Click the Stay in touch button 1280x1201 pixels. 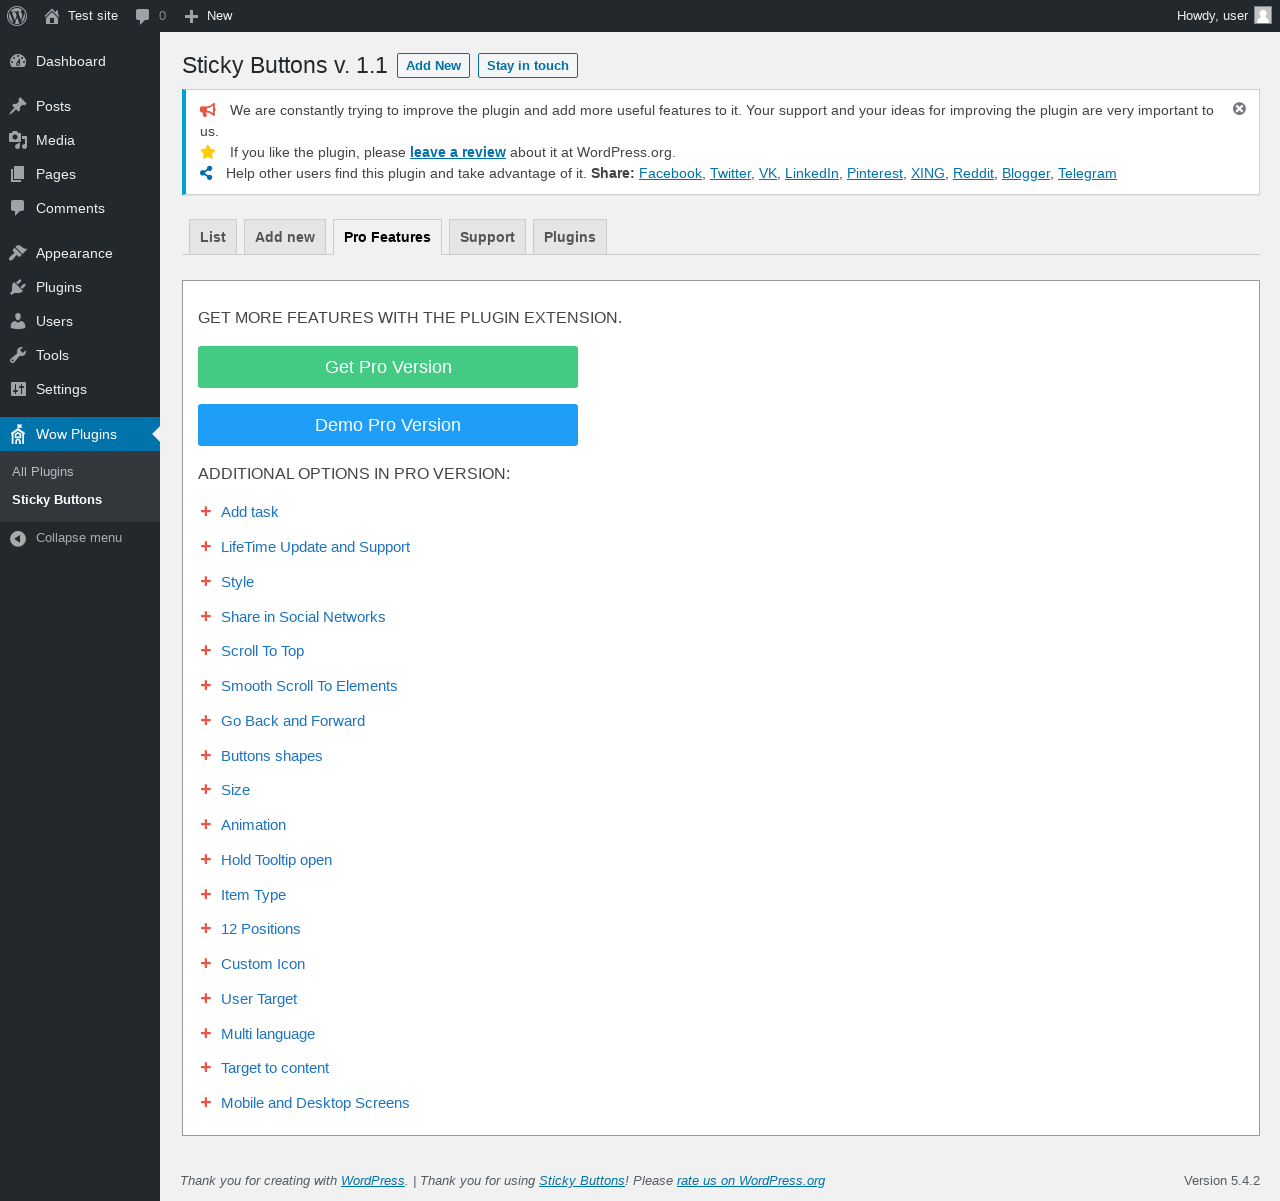tap(528, 66)
